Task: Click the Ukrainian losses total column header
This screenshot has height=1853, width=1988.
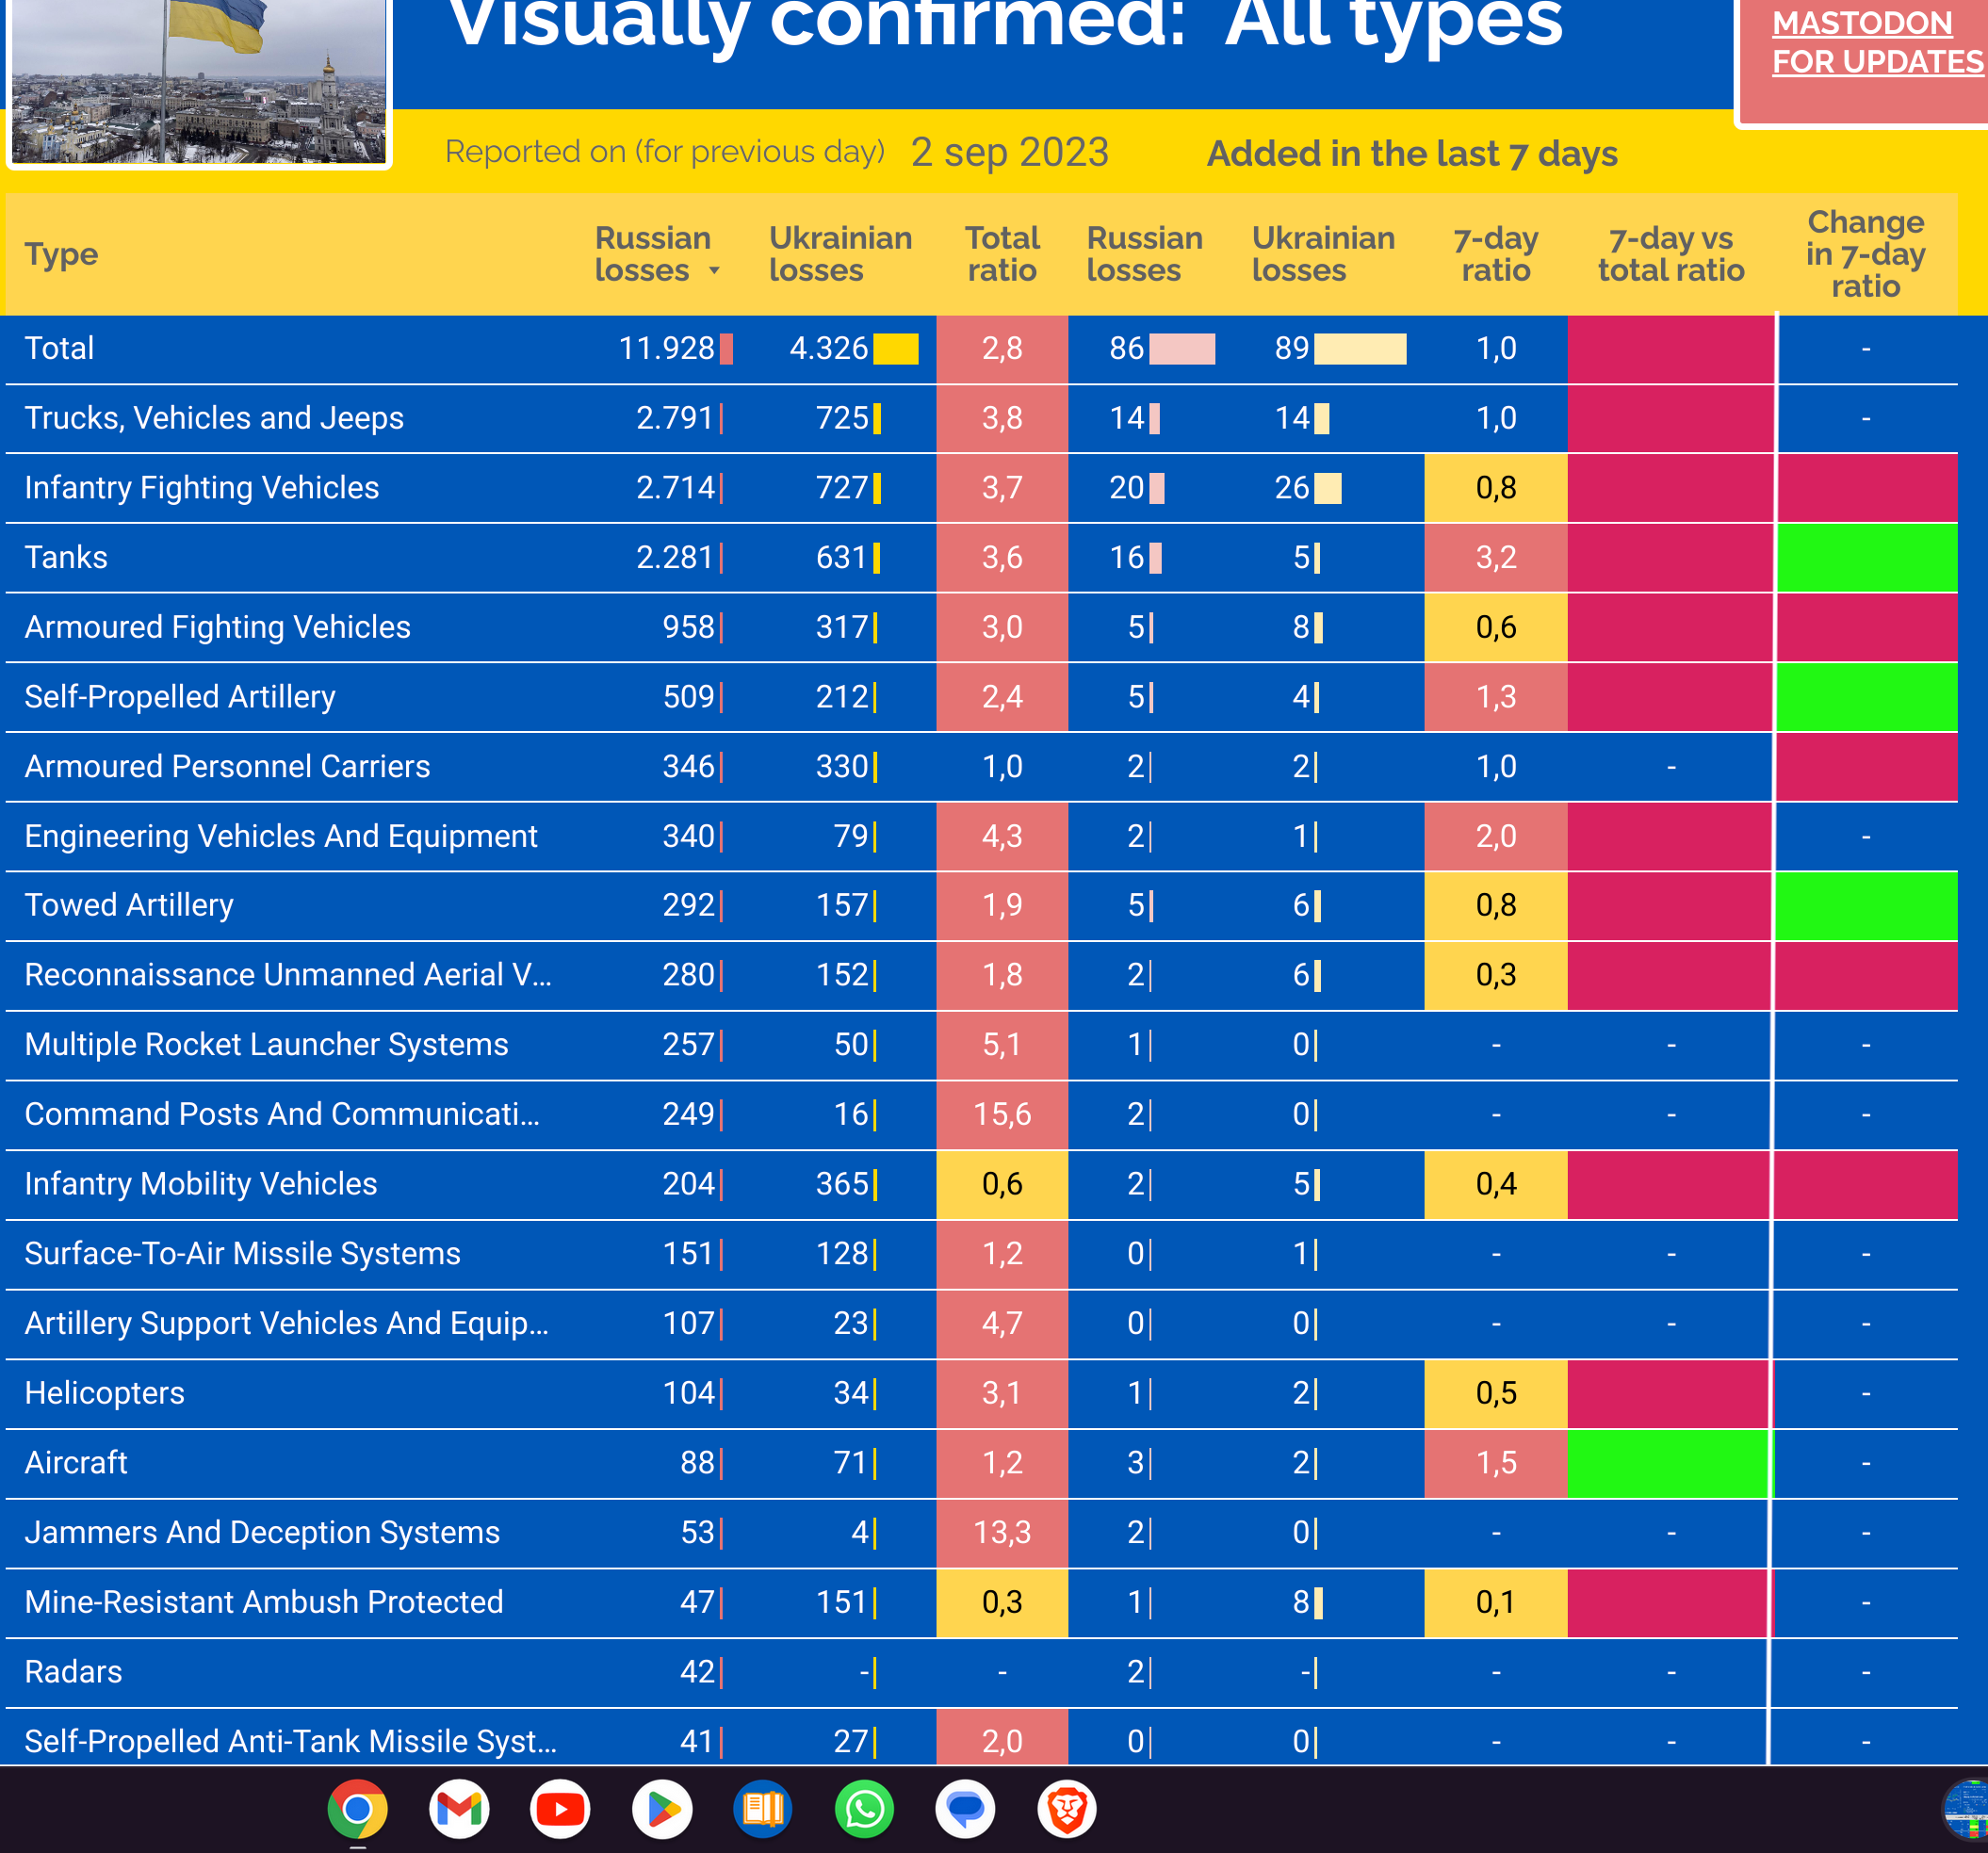Action: [x=840, y=254]
